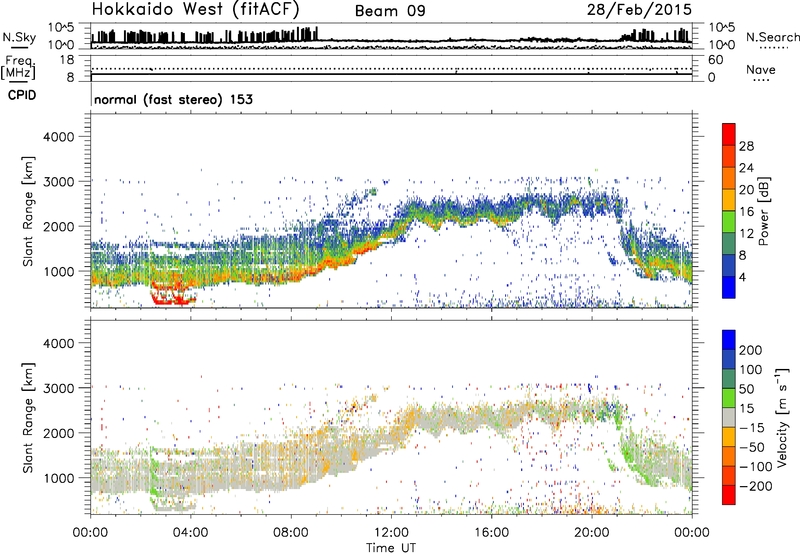
Task: Click the '4' power colorbar tick label
Action: click(742, 277)
